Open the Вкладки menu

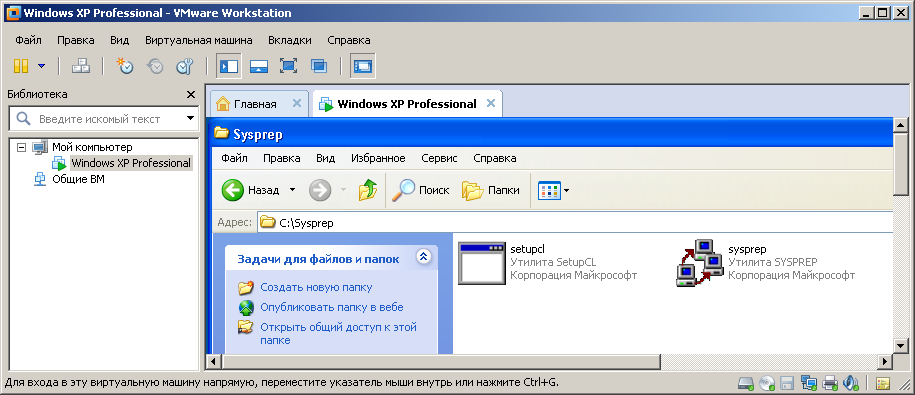coord(290,40)
